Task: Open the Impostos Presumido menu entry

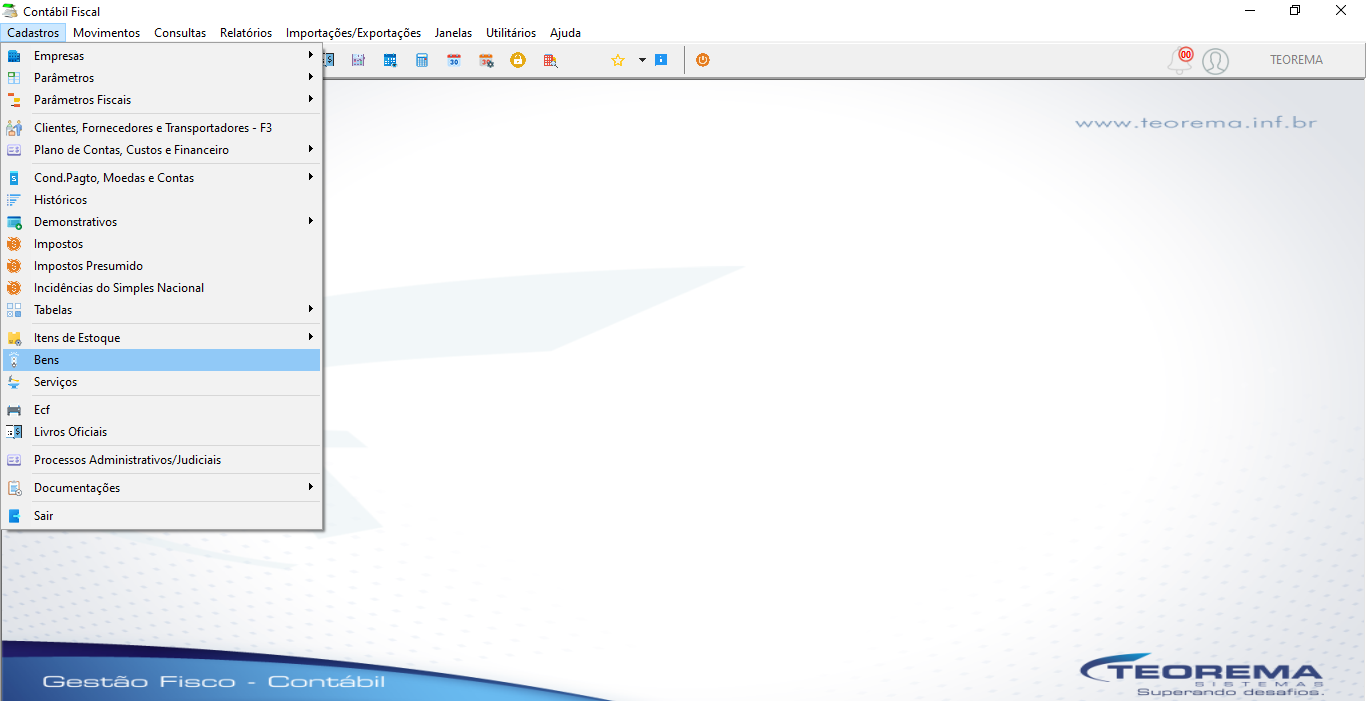Action: coord(161,266)
